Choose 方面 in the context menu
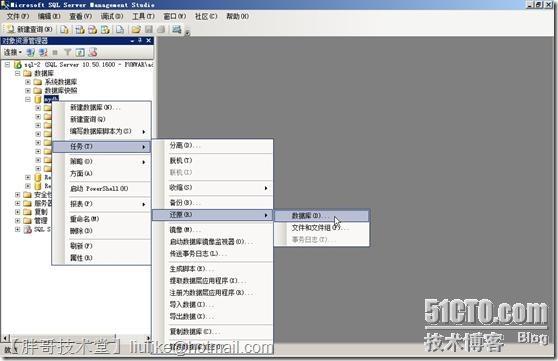Viewport: 558px width, 361px height. point(102,174)
